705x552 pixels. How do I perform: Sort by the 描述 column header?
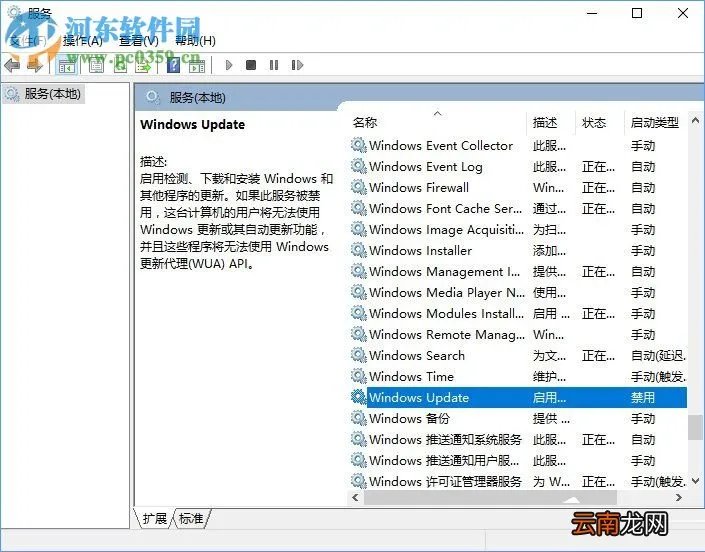tap(551, 122)
